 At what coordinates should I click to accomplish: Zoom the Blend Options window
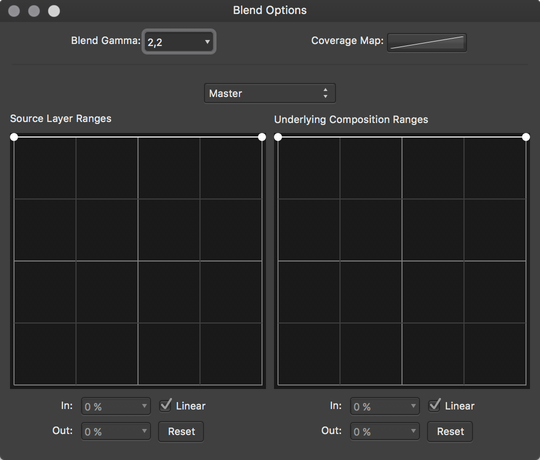(x=54, y=11)
